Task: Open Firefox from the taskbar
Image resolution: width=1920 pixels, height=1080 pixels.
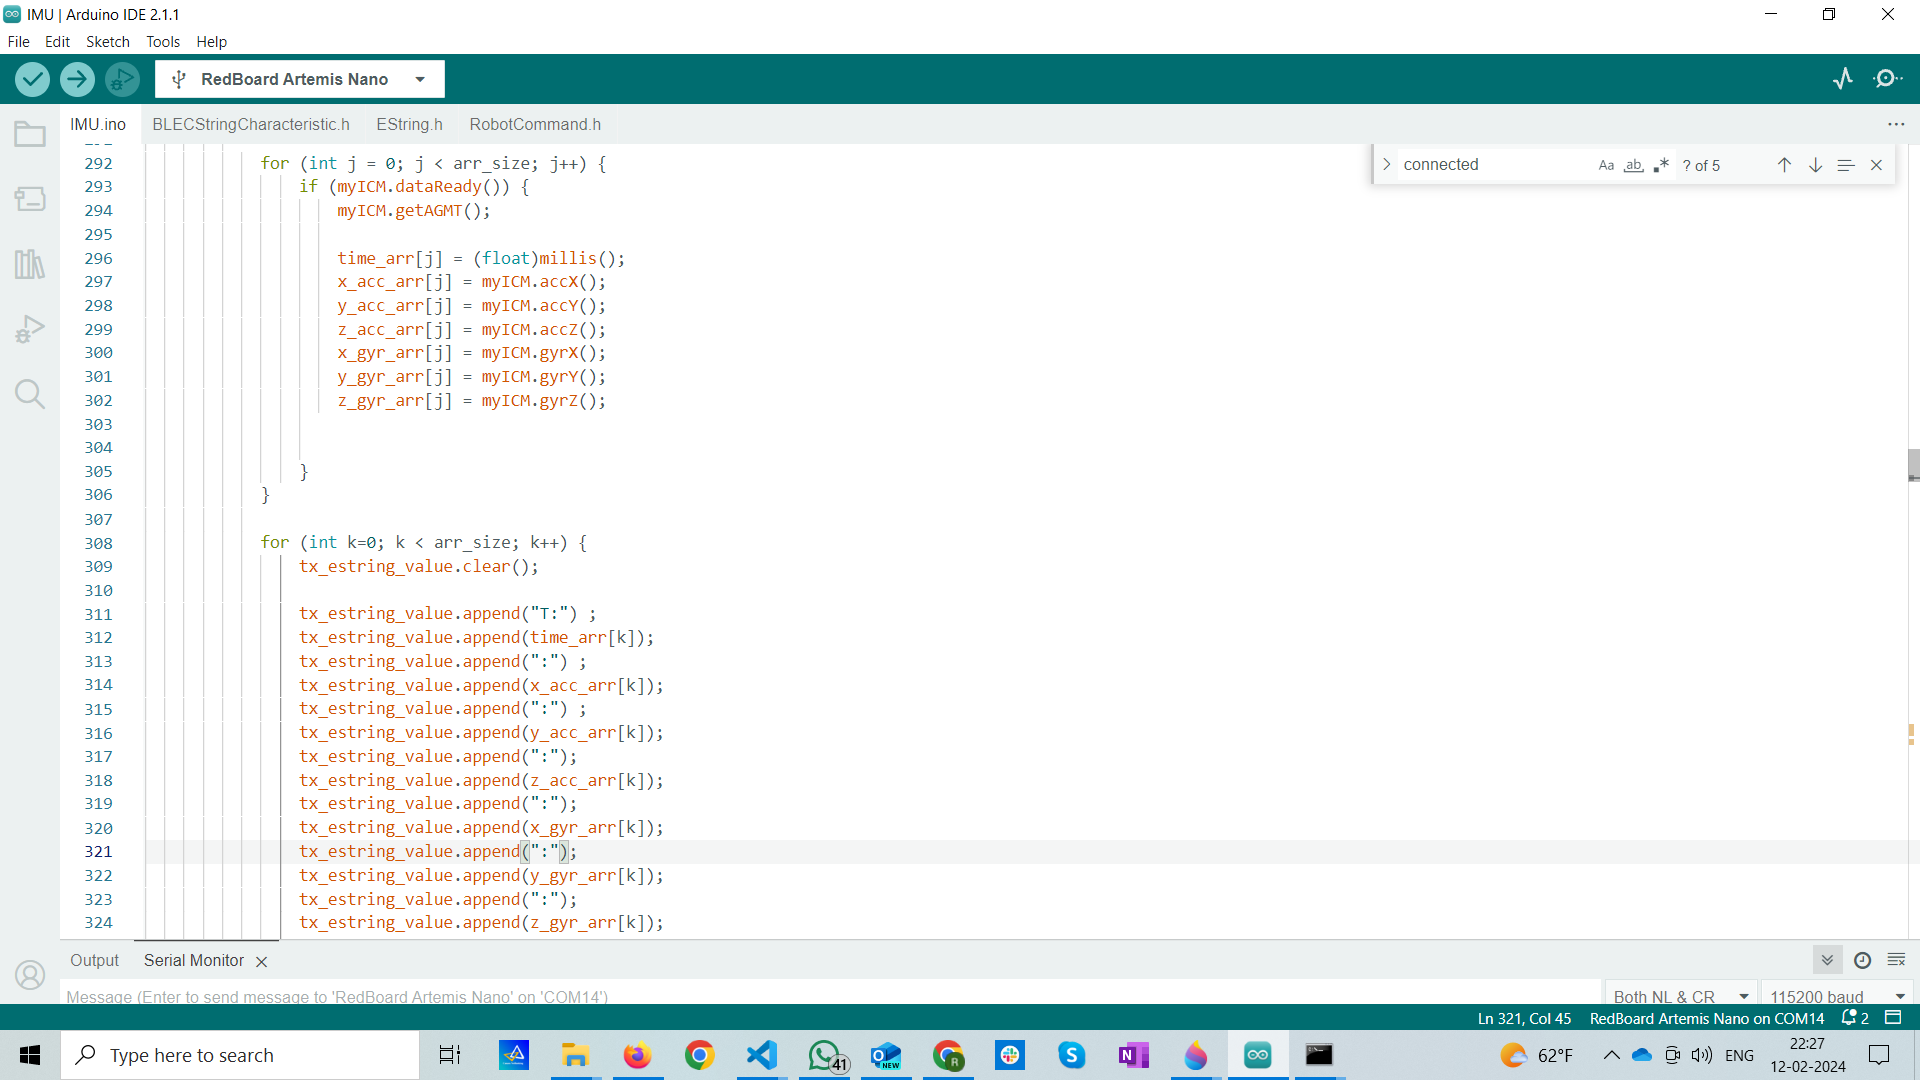Action: [637, 1055]
